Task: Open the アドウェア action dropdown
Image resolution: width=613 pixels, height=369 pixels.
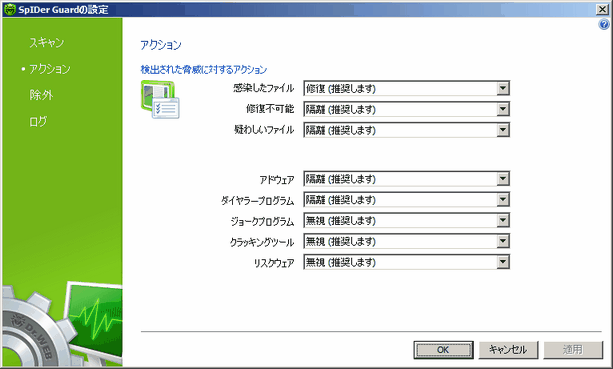Action: (407, 179)
